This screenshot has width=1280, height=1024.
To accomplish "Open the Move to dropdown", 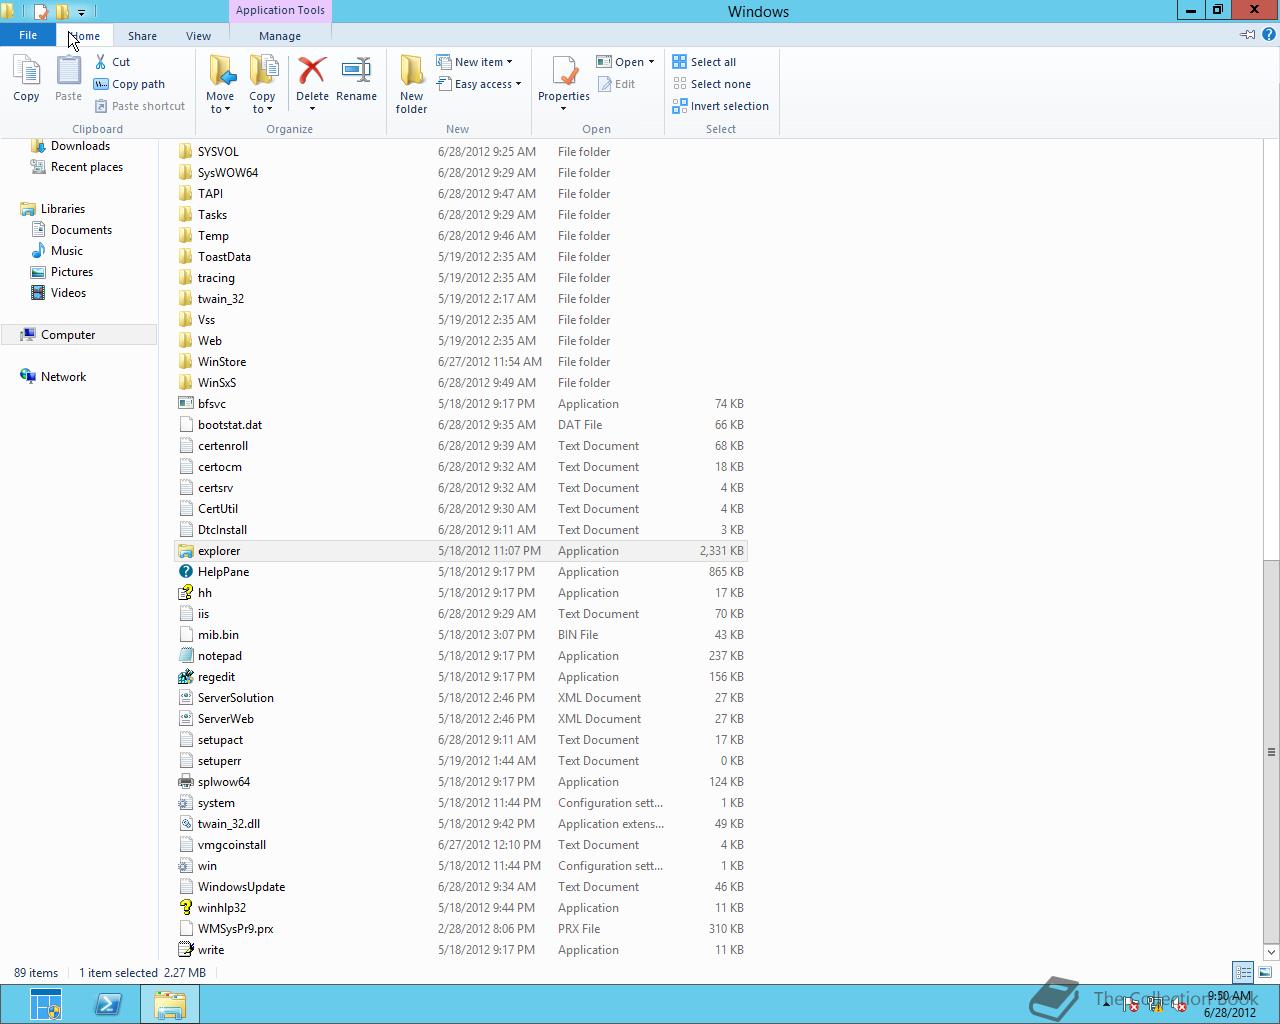I will 220,103.
